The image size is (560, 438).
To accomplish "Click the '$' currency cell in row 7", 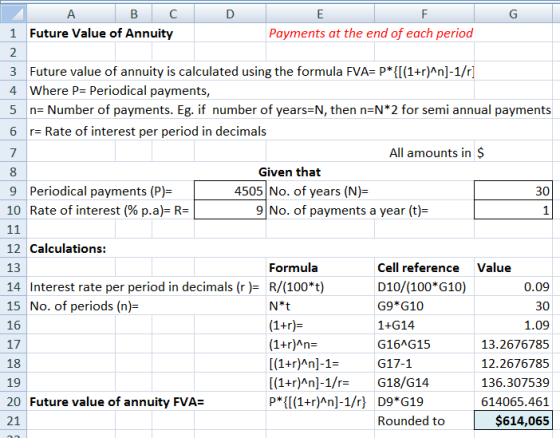I will pos(513,153).
